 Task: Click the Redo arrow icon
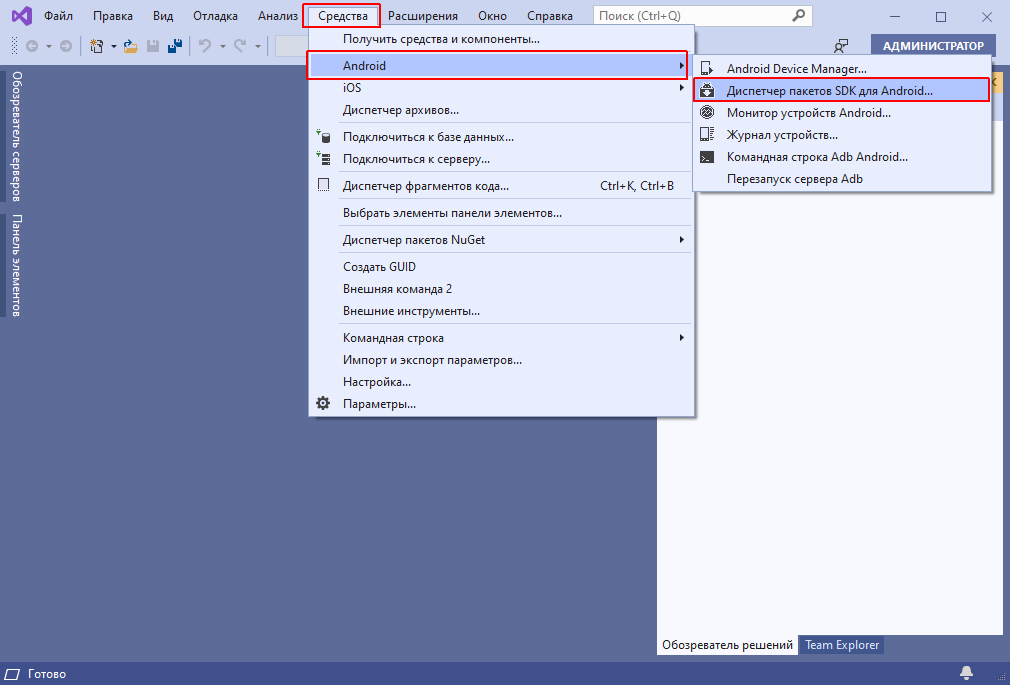click(240, 46)
